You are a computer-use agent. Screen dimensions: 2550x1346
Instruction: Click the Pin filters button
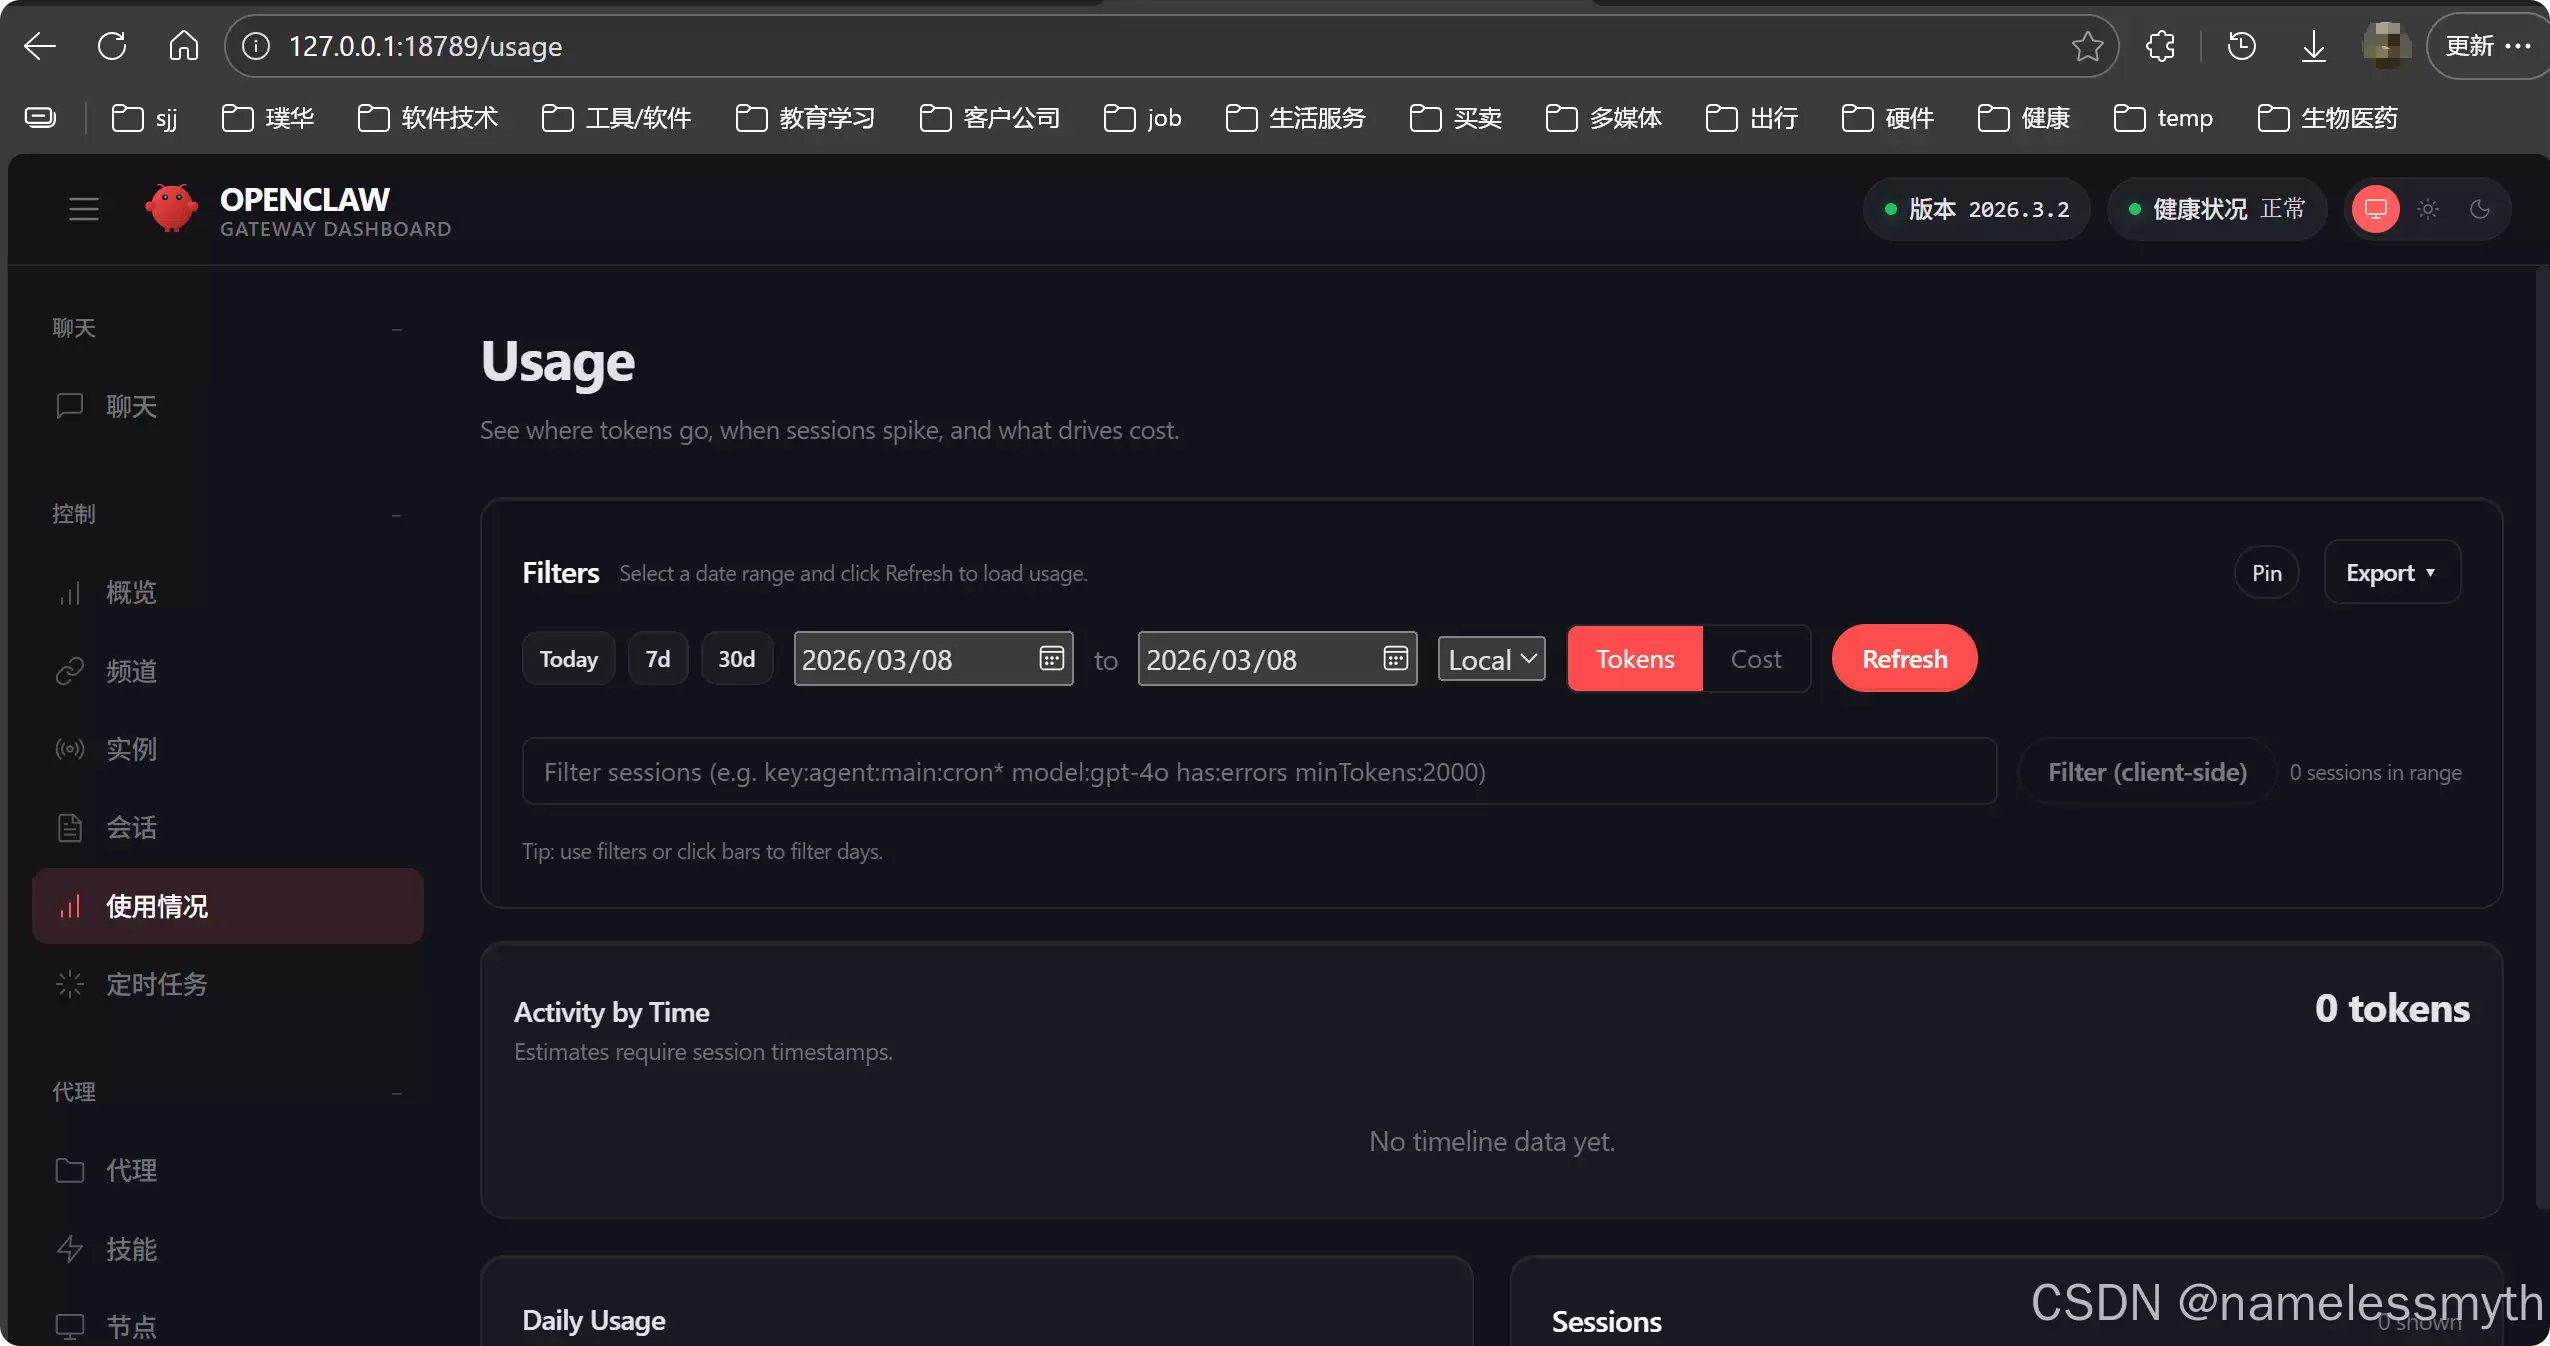[x=2266, y=573]
